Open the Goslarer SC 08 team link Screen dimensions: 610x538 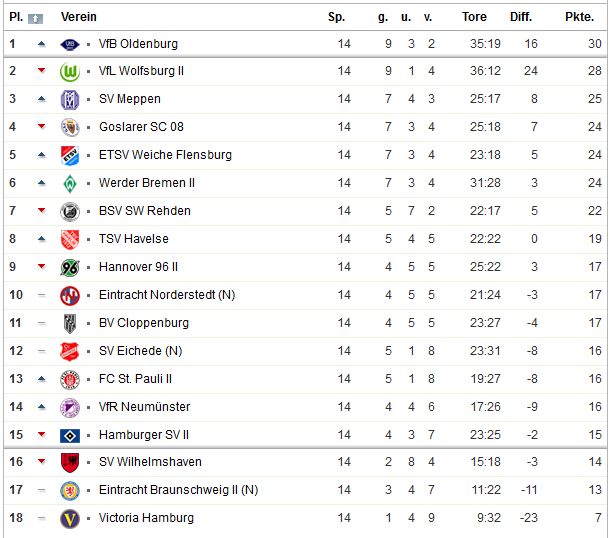141,127
